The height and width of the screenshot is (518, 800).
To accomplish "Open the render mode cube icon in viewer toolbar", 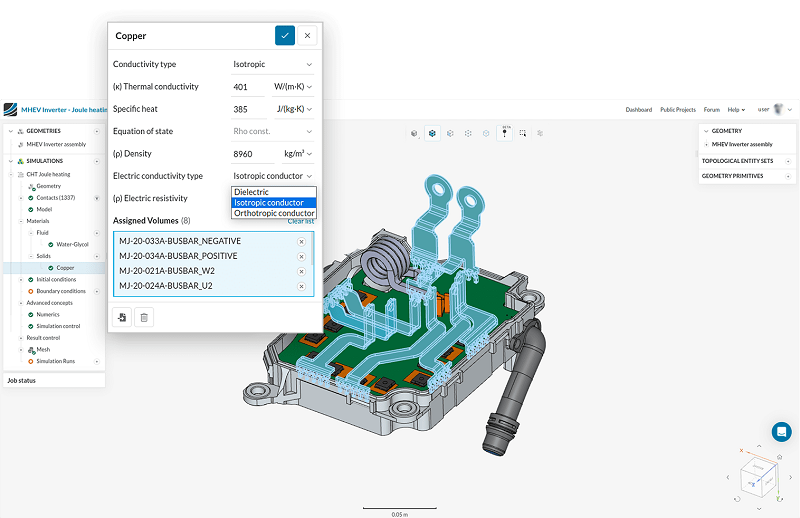I will [414, 133].
